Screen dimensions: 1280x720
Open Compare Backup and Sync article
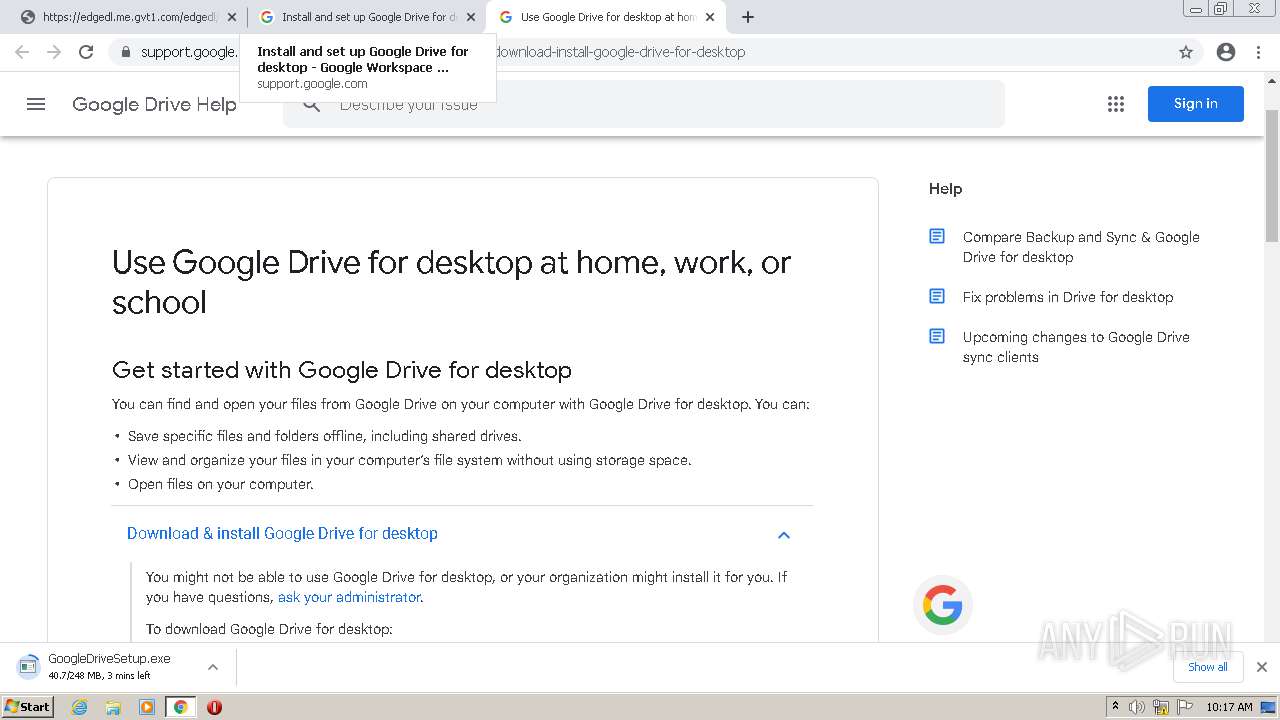[x=1081, y=247]
